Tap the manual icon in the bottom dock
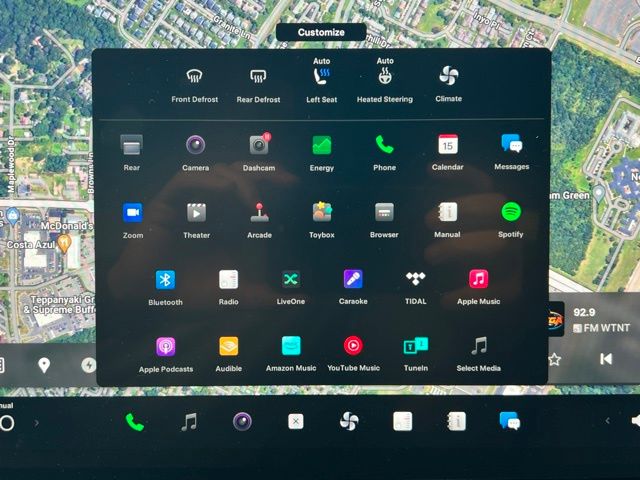The width and height of the screenshot is (640, 480). coord(456,421)
